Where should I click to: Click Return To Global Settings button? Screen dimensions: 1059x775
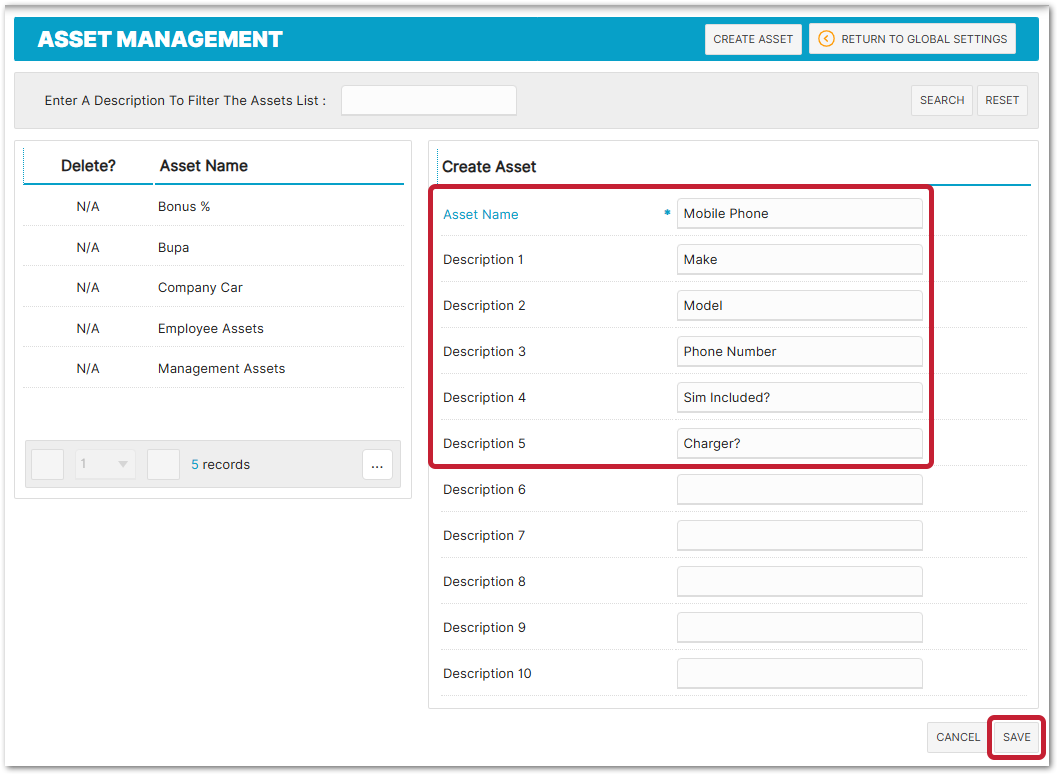[x=912, y=39]
